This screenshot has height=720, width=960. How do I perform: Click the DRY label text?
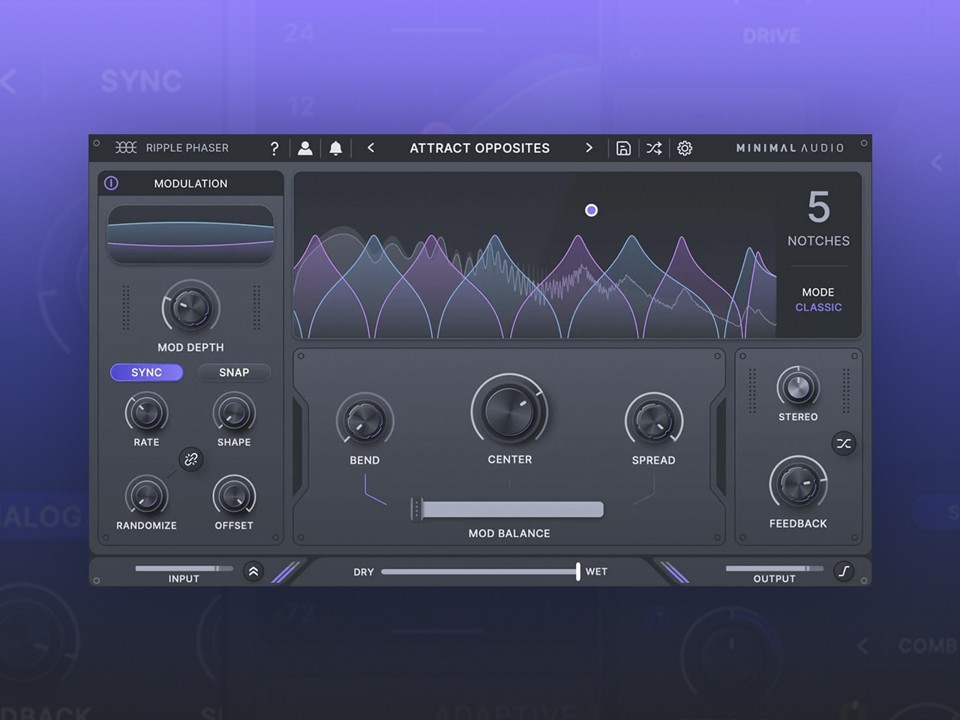pyautogui.click(x=363, y=572)
